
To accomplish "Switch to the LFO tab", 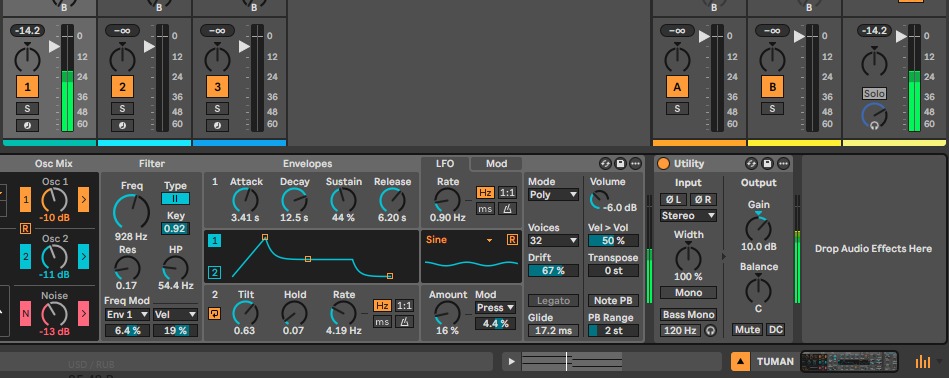I will [x=445, y=163].
